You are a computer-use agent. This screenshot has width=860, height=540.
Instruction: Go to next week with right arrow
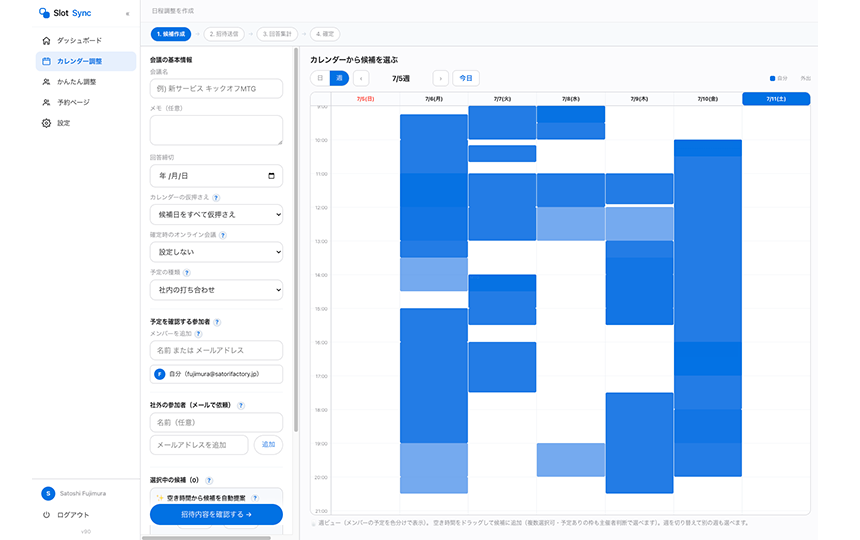tap(440, 78)
